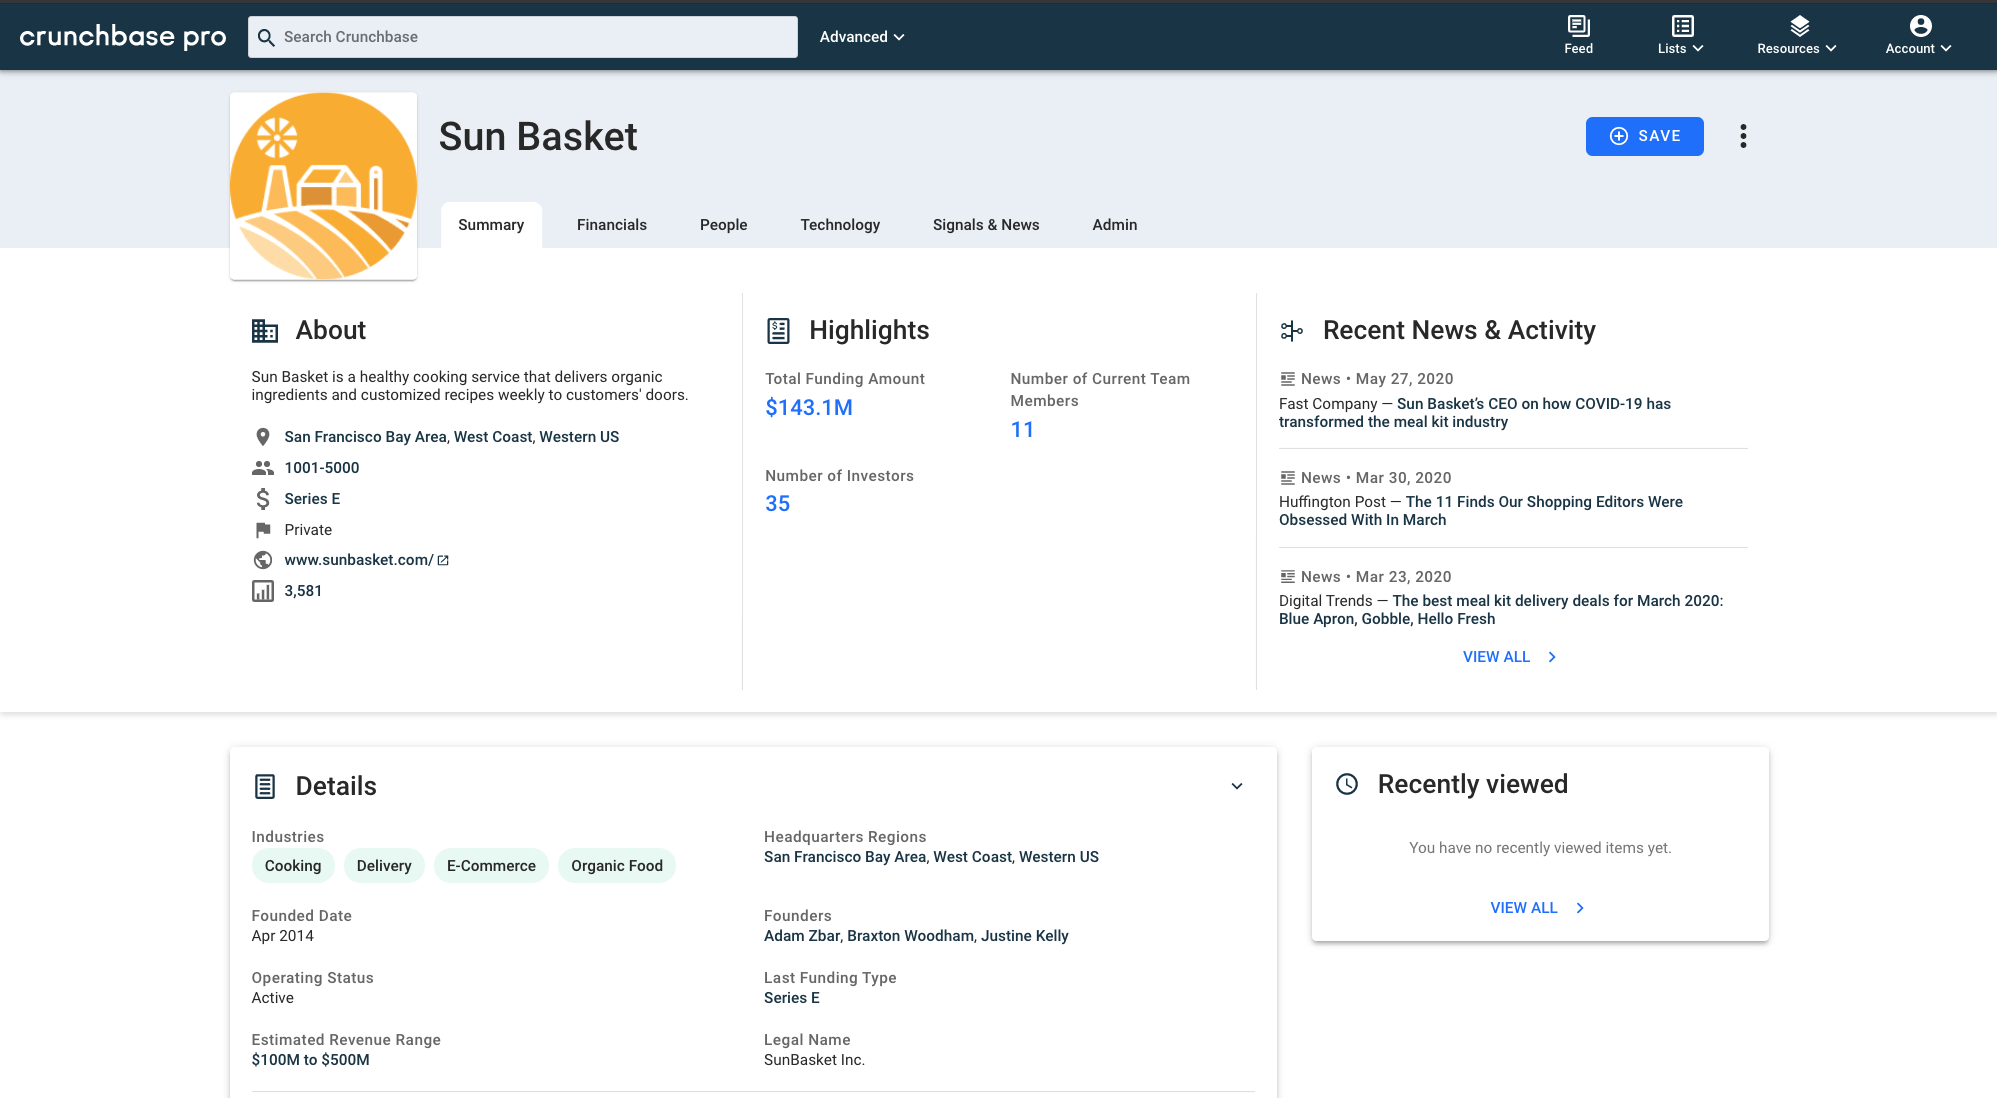
Task: Click the news icon for Mar 30, 2020
Action: click(1288, 478)
